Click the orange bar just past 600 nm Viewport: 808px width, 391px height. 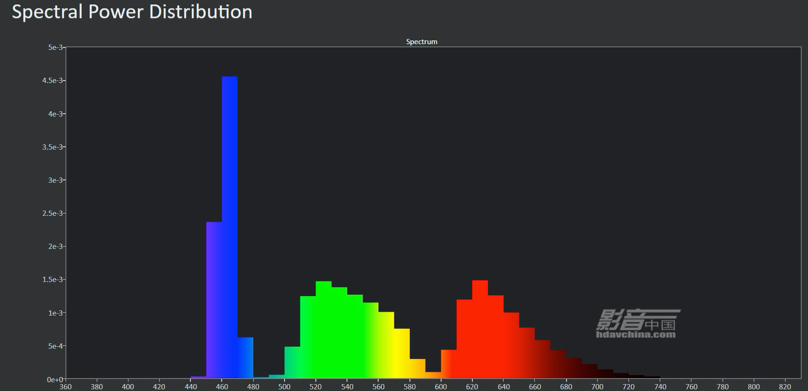click(449, 364)
